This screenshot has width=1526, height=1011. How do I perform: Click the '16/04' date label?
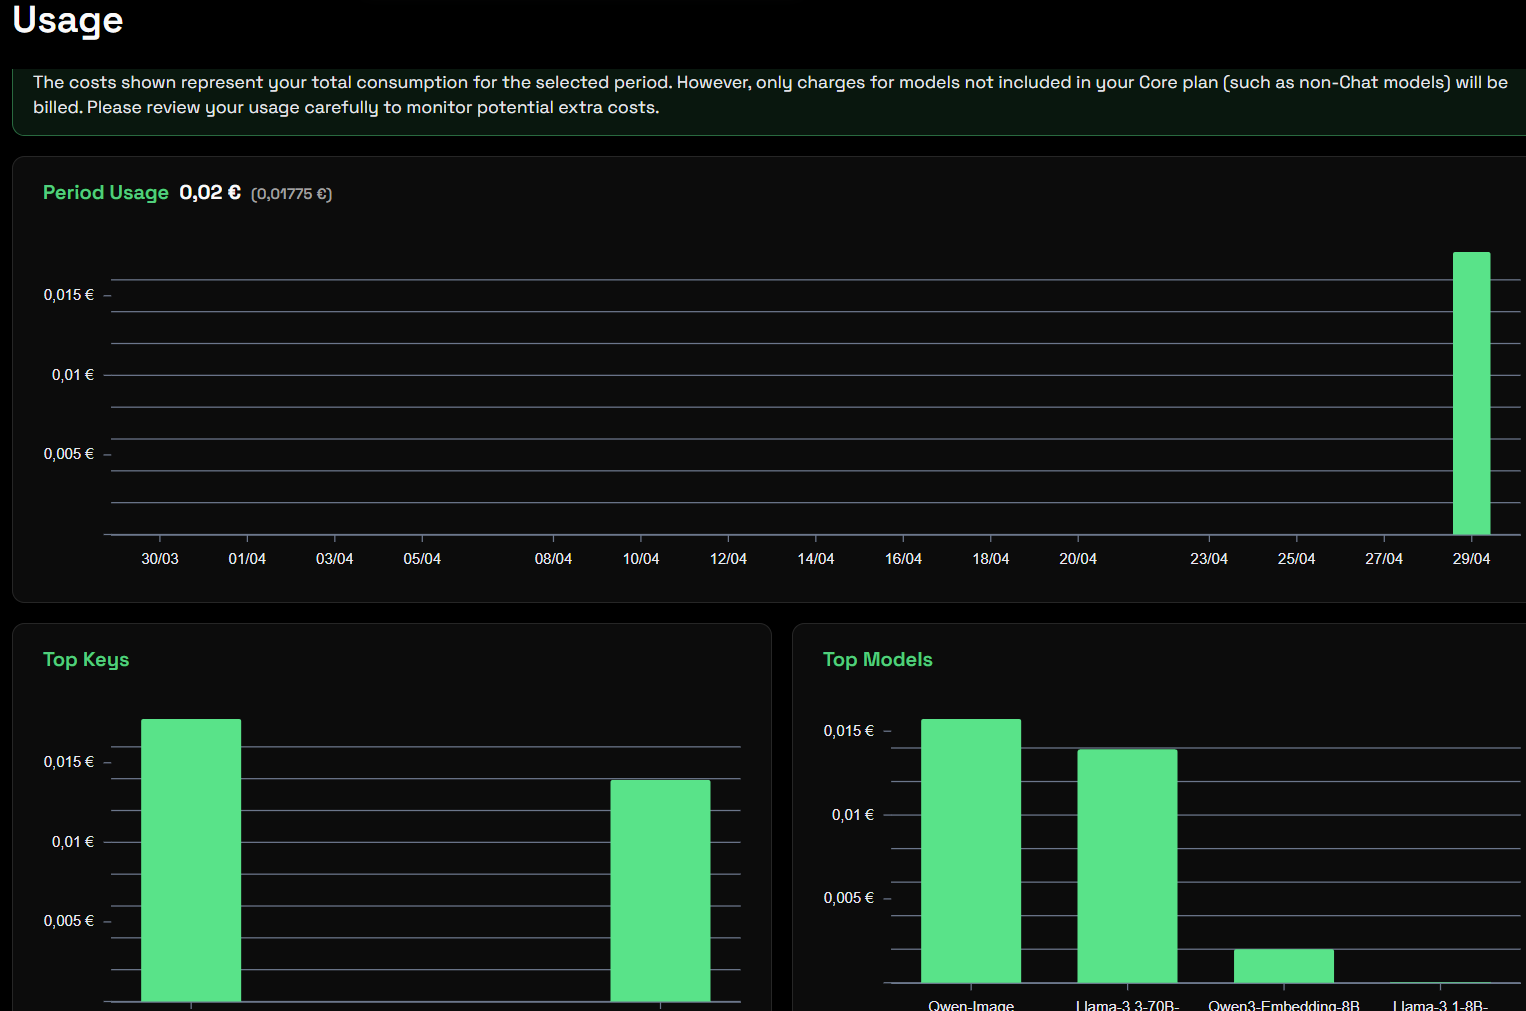[903, 559]
